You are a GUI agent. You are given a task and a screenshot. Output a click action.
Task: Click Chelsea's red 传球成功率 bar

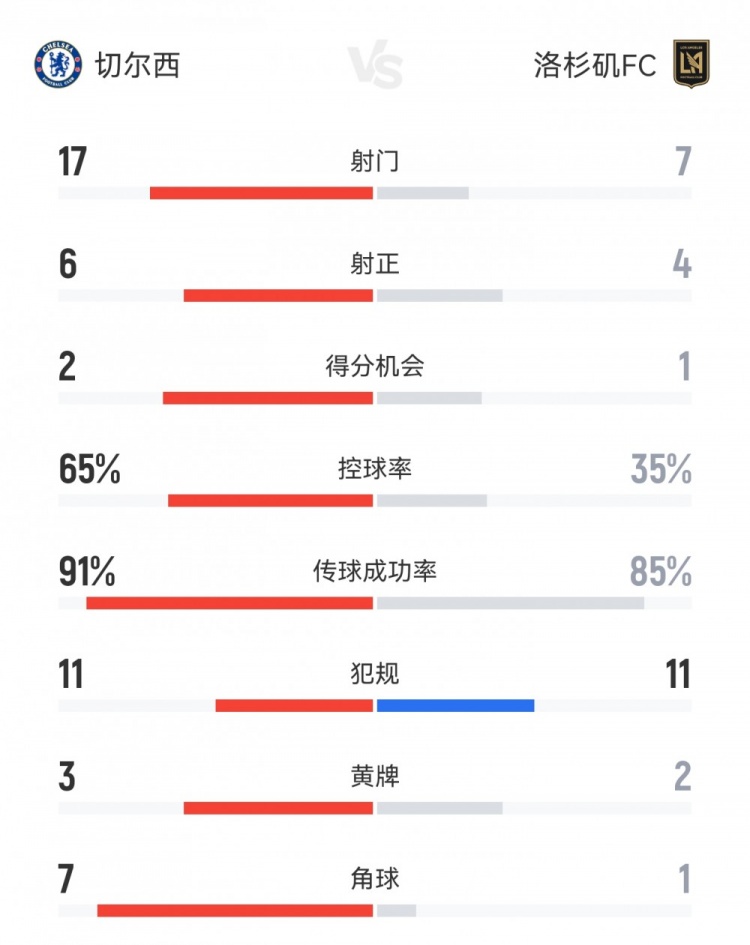click(x=229, y=603)
